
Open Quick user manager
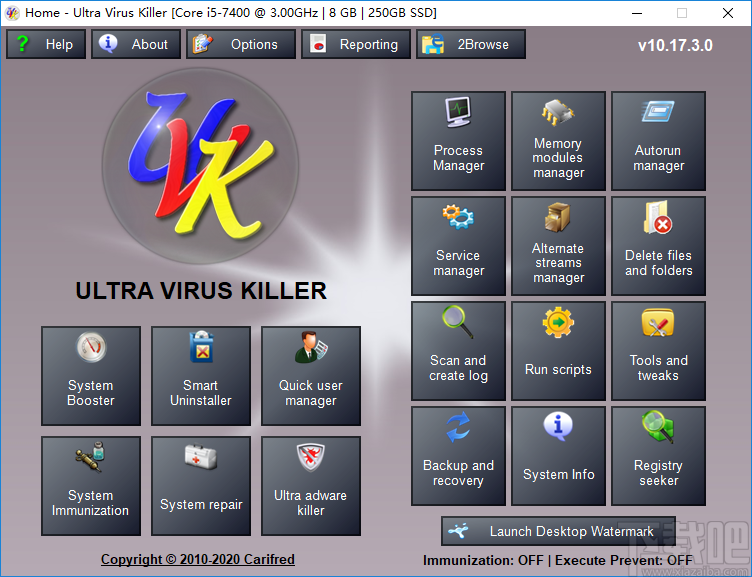[311, 376]
